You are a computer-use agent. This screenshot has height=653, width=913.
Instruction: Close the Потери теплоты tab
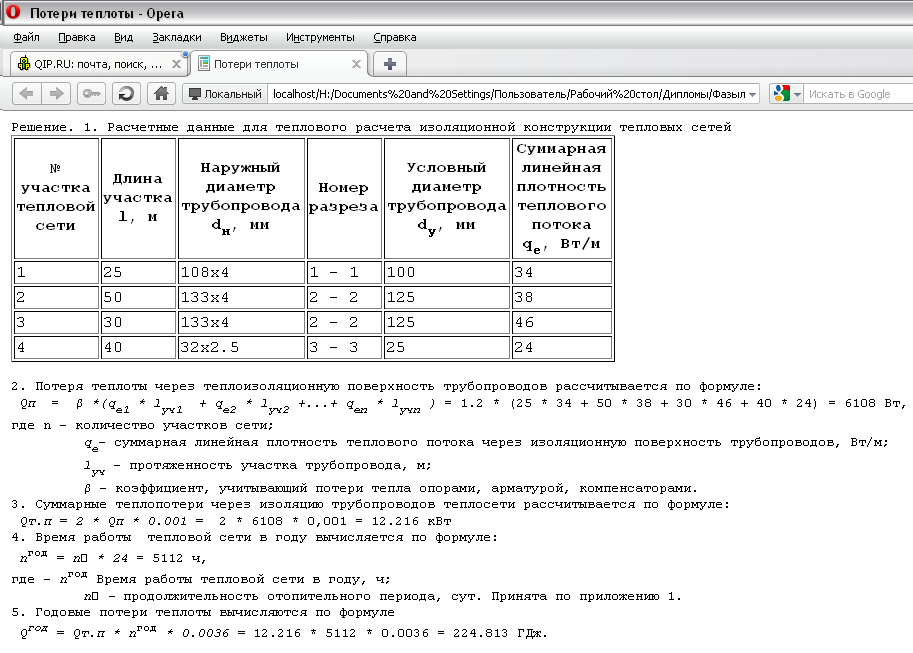[356, 64]
